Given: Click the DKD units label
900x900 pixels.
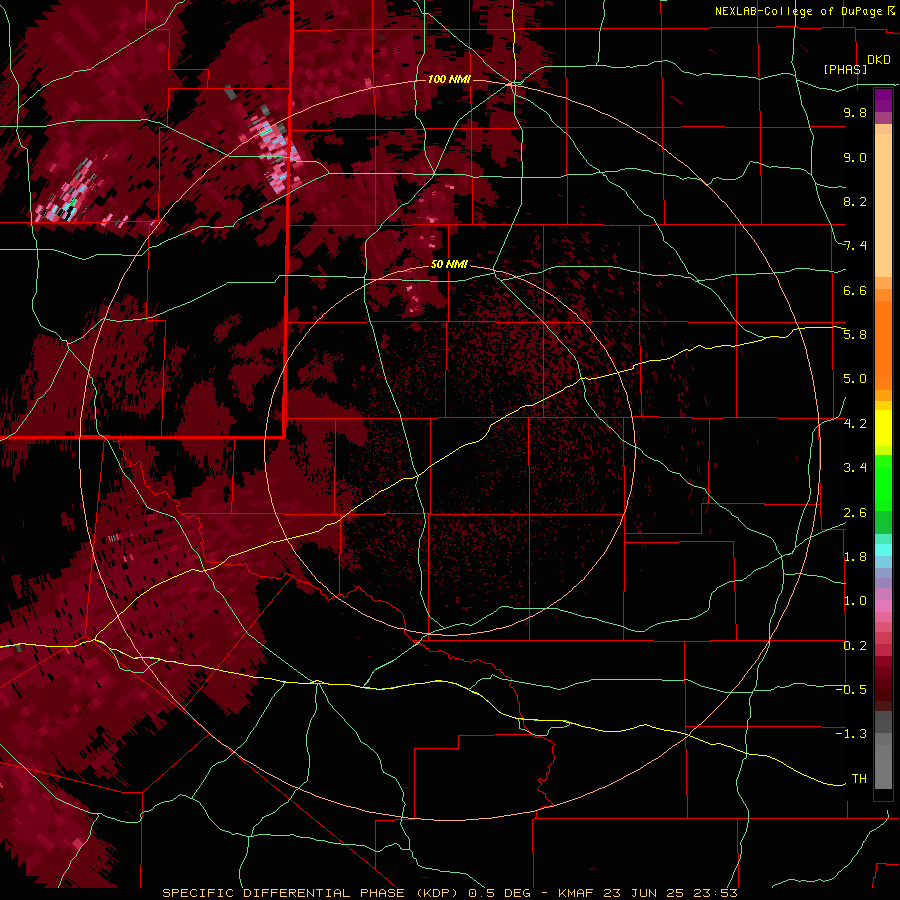Looking at the screenshot, I should 879,60.
